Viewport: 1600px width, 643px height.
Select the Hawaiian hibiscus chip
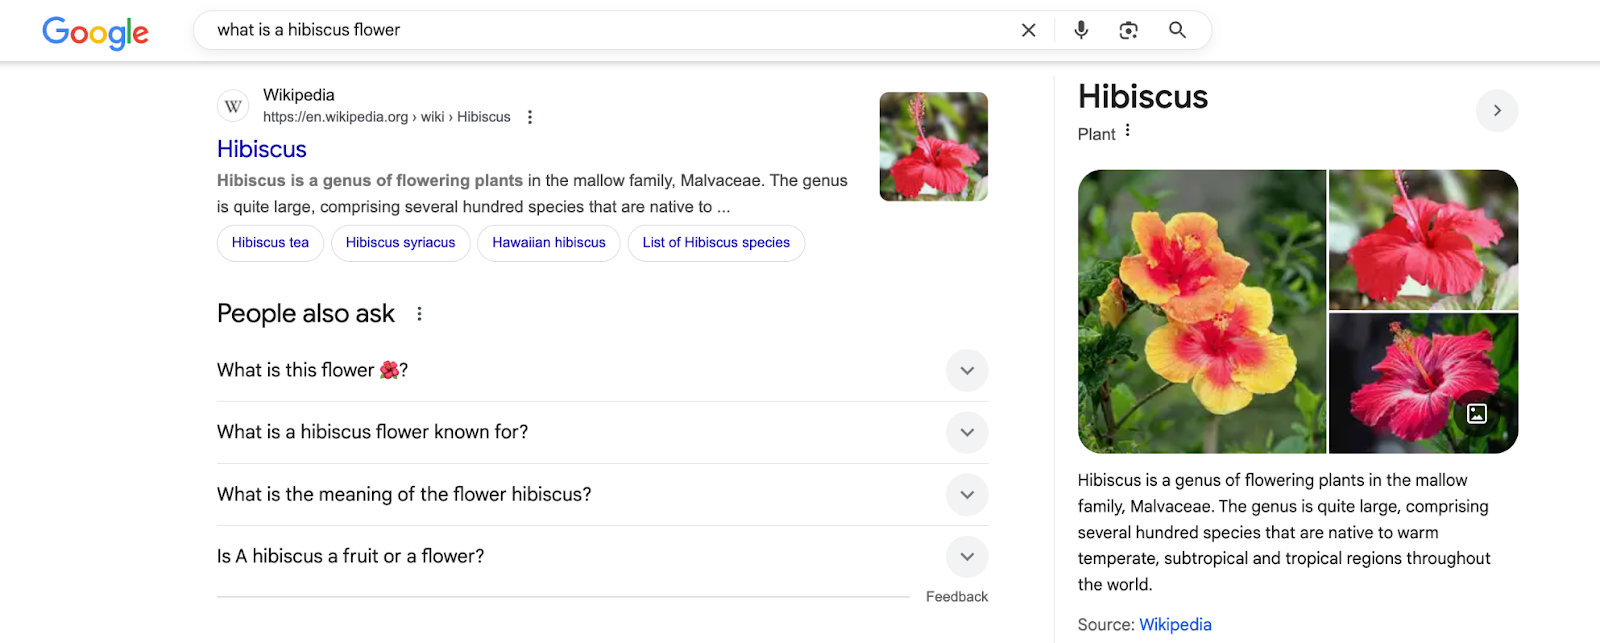pos(548,243)
